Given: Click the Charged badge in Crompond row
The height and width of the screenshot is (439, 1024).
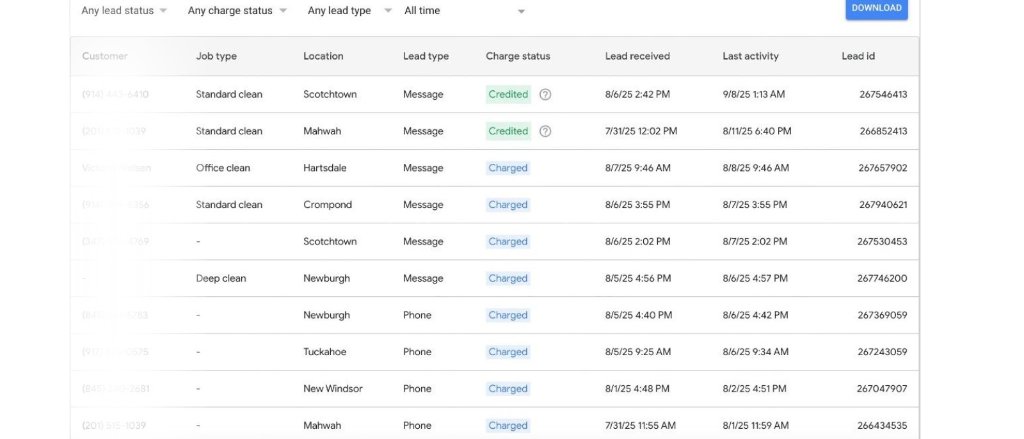Looking at the screenshot, I should pyautogui.click(x=507, y=205).
